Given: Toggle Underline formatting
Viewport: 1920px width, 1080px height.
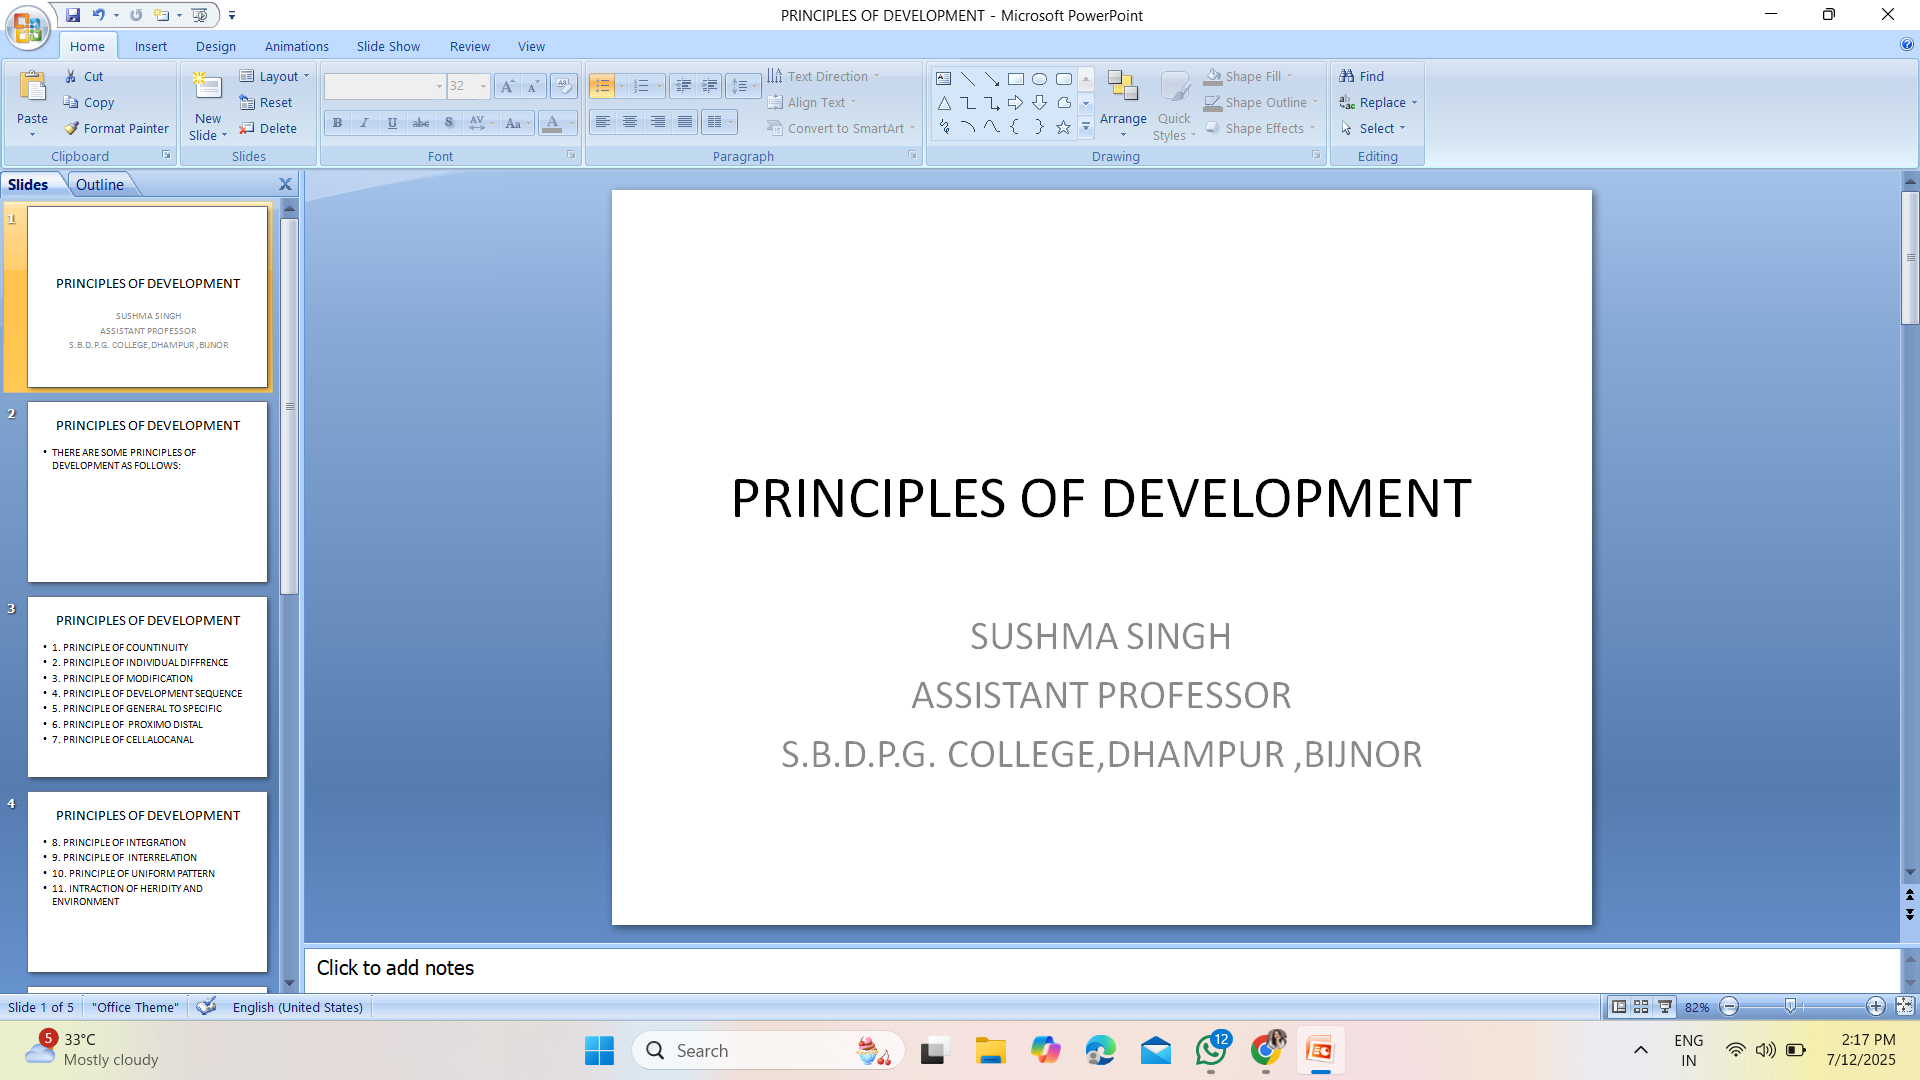Looking at the screenshot, I should click(x=392, y=123).
